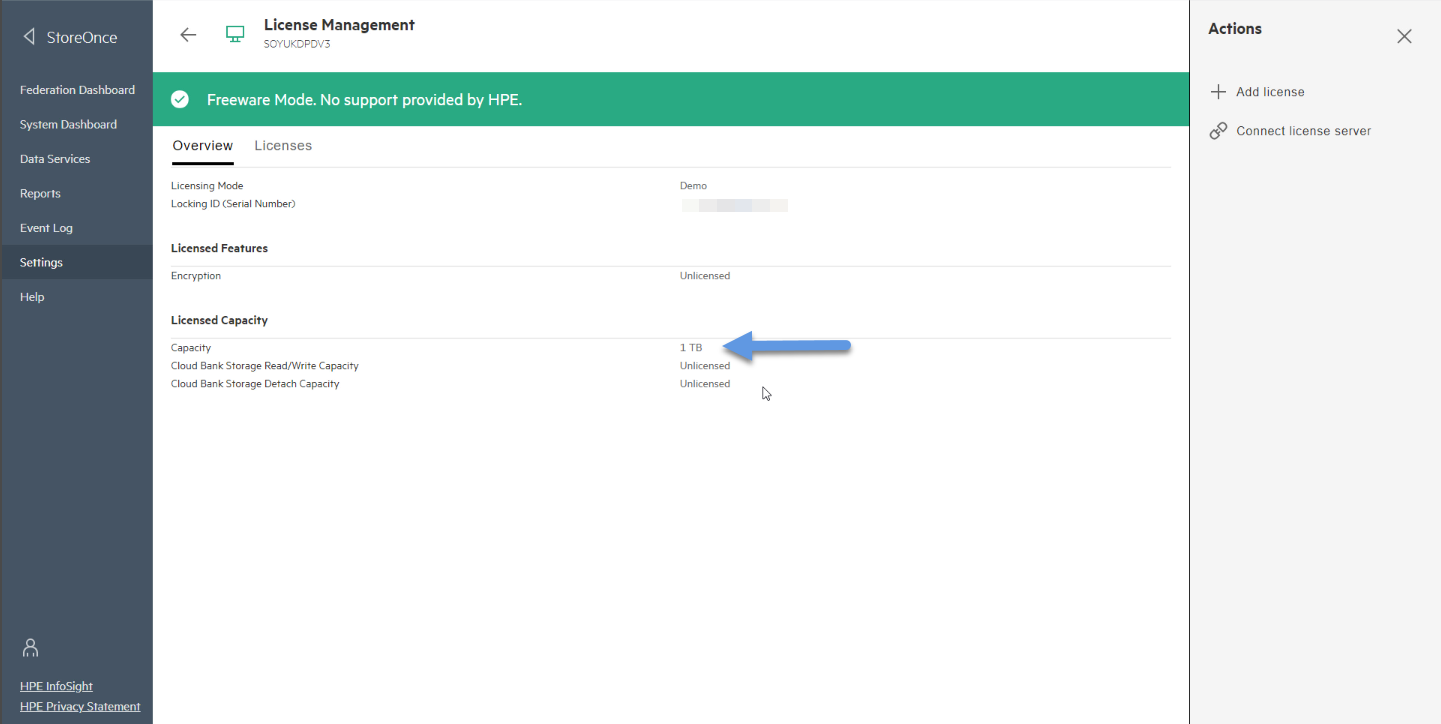Switch to the Licenses tab
Viewport: 1441px width, 724px height.
[x=283, y=146]
